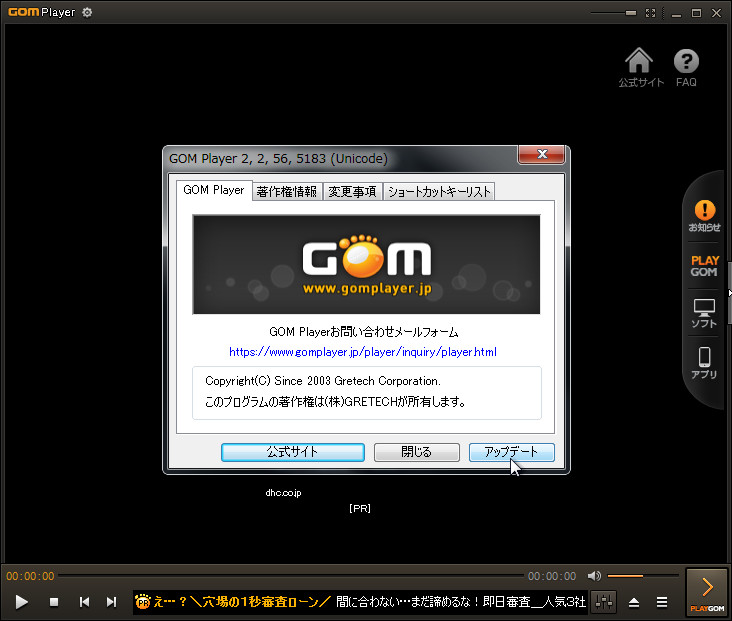Click the PLAYGOM arrow button
Viewport: 732px width, 621px height.
coord(707,591)
